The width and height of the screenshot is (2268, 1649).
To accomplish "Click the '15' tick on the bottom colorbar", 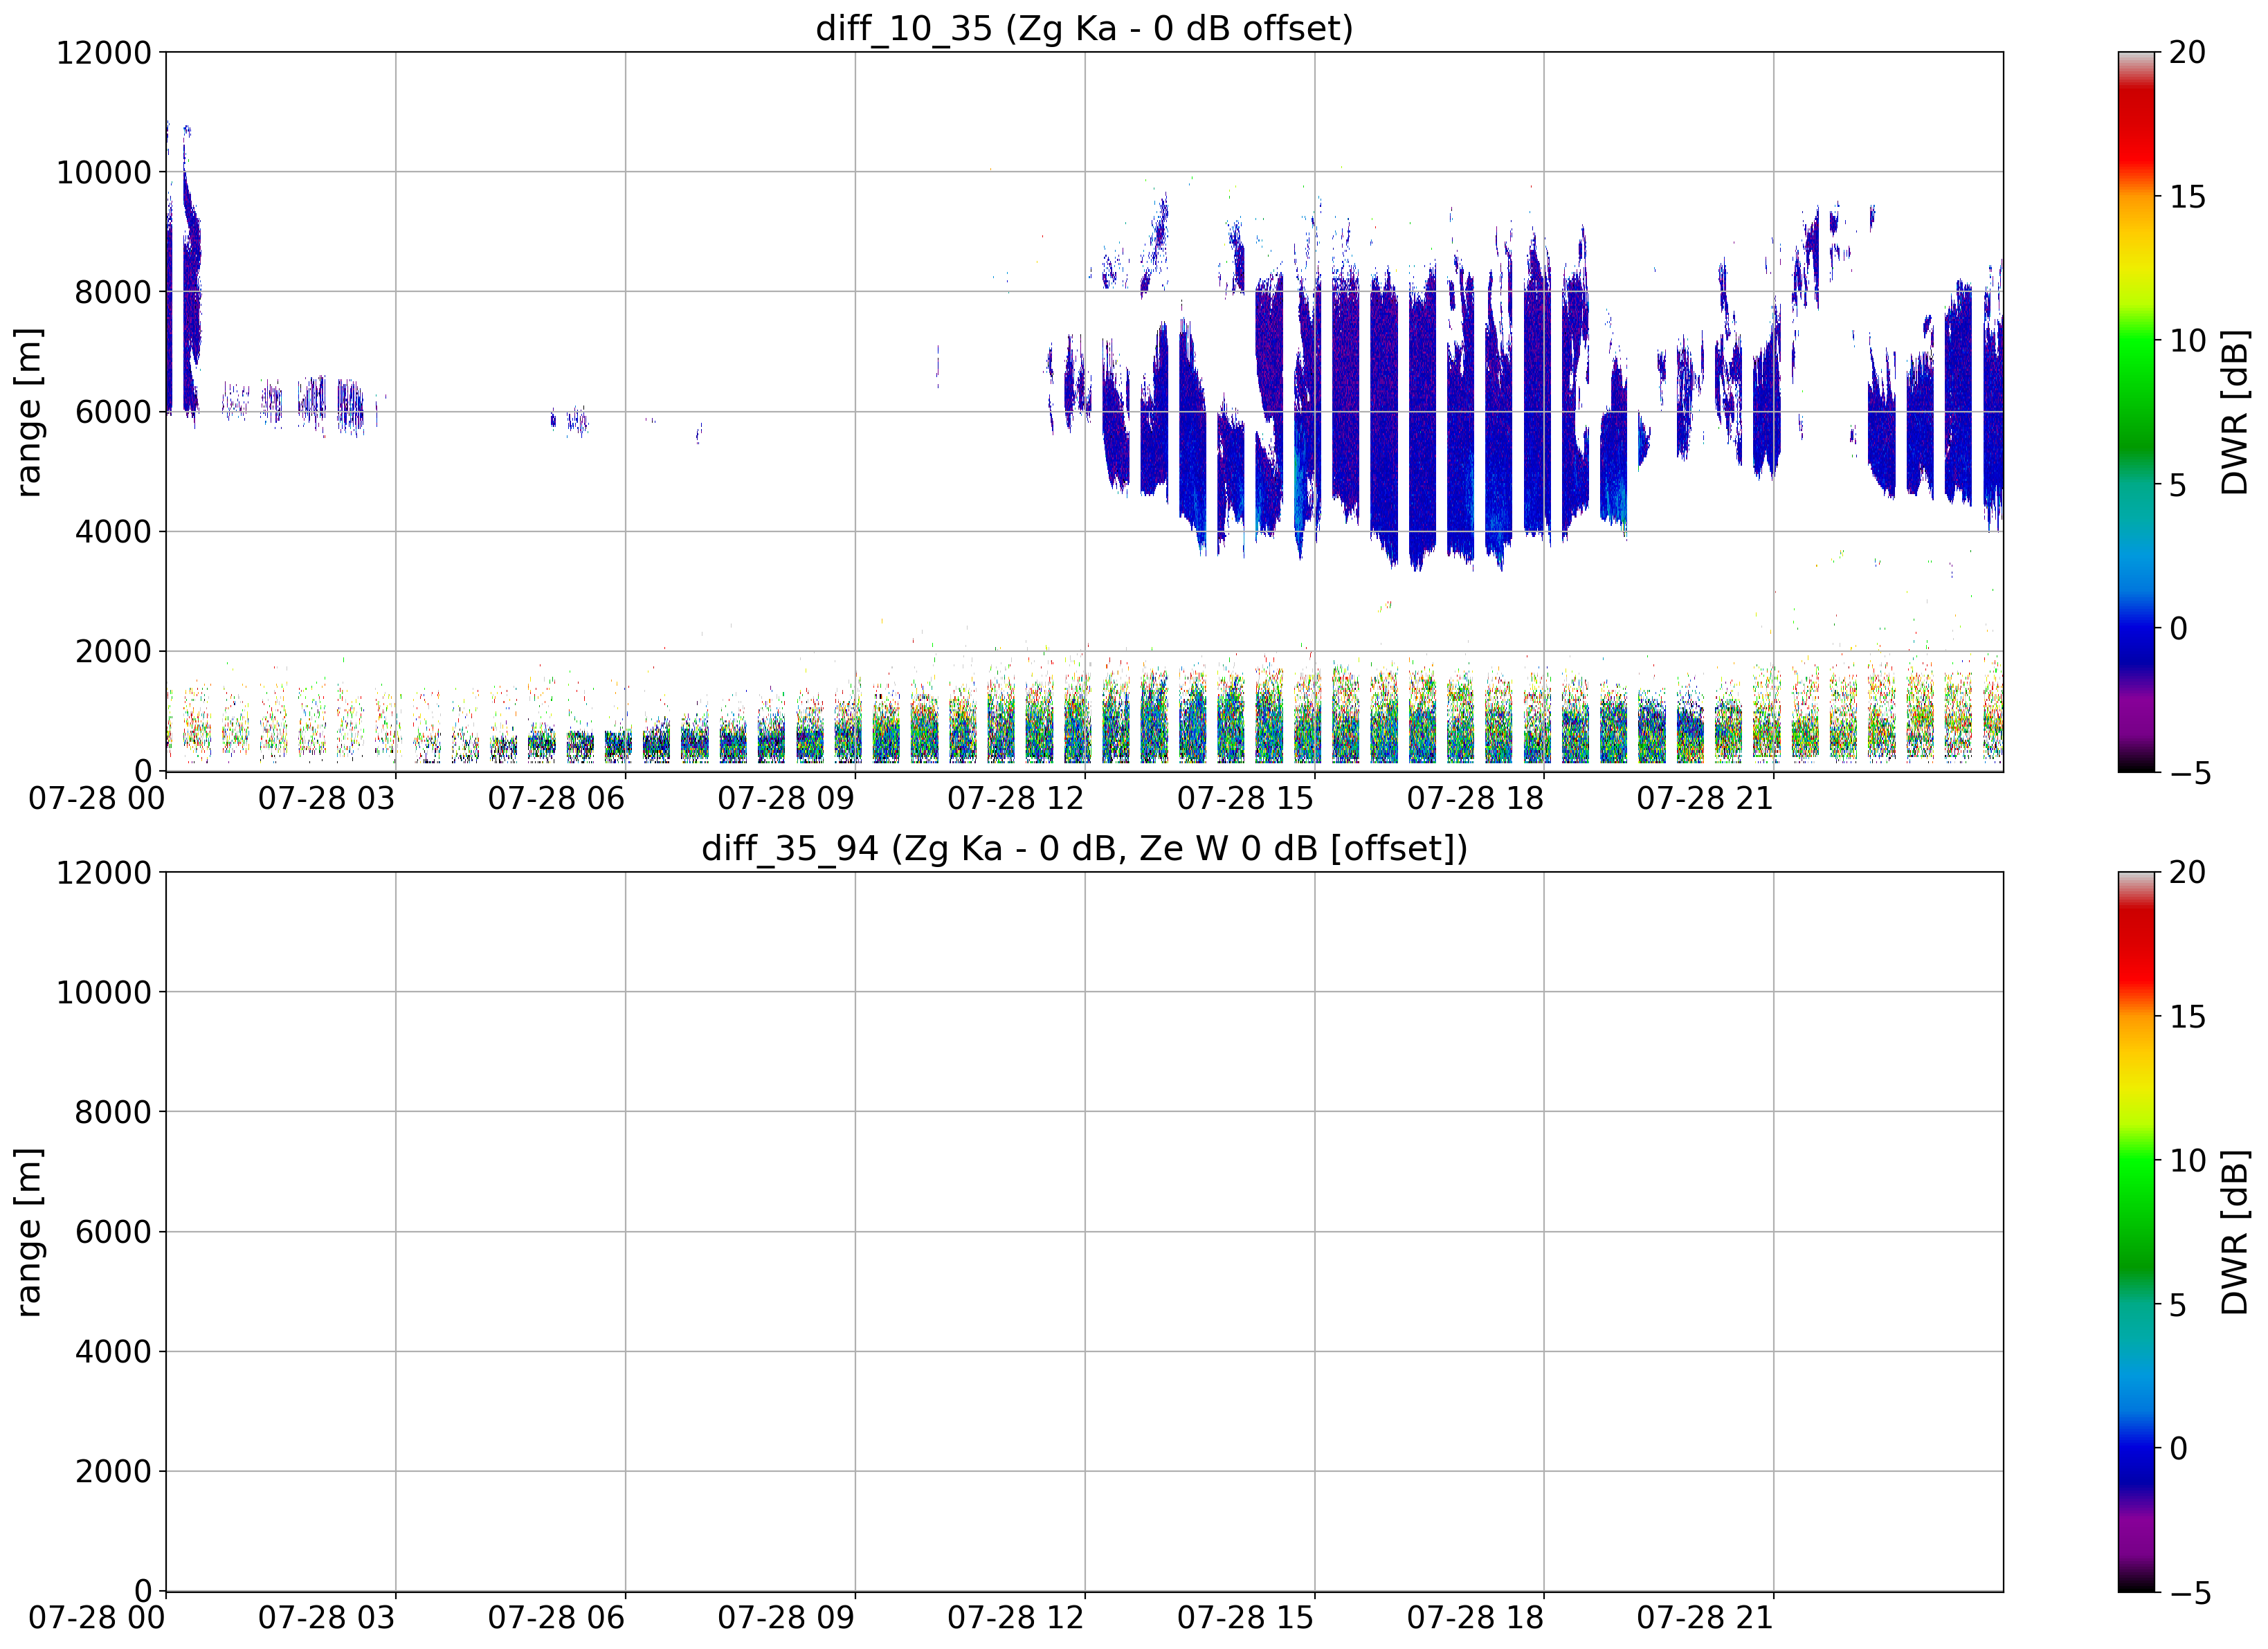I will (2187, 1016).
